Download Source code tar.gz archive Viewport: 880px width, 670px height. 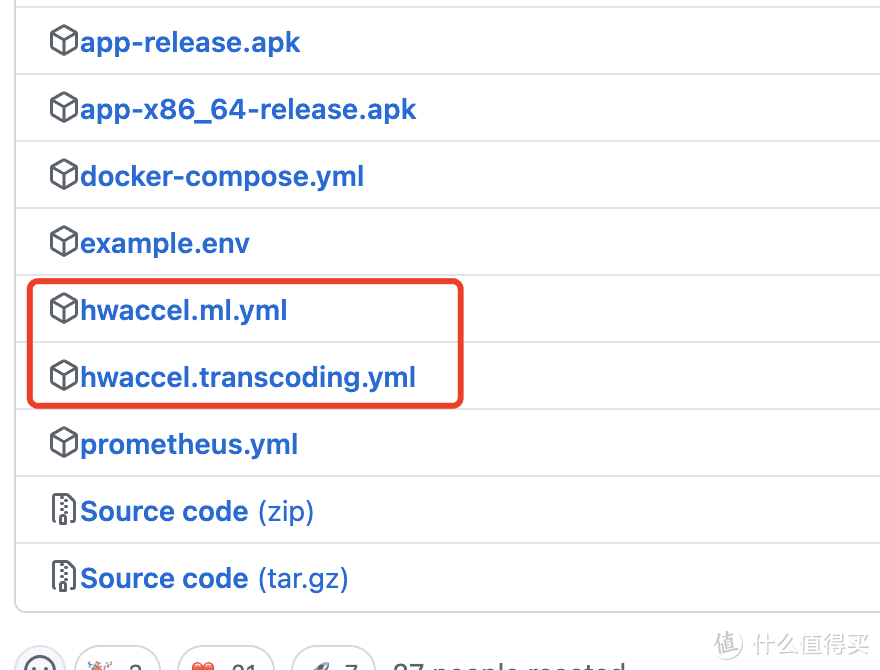click(x=214, y=579)
